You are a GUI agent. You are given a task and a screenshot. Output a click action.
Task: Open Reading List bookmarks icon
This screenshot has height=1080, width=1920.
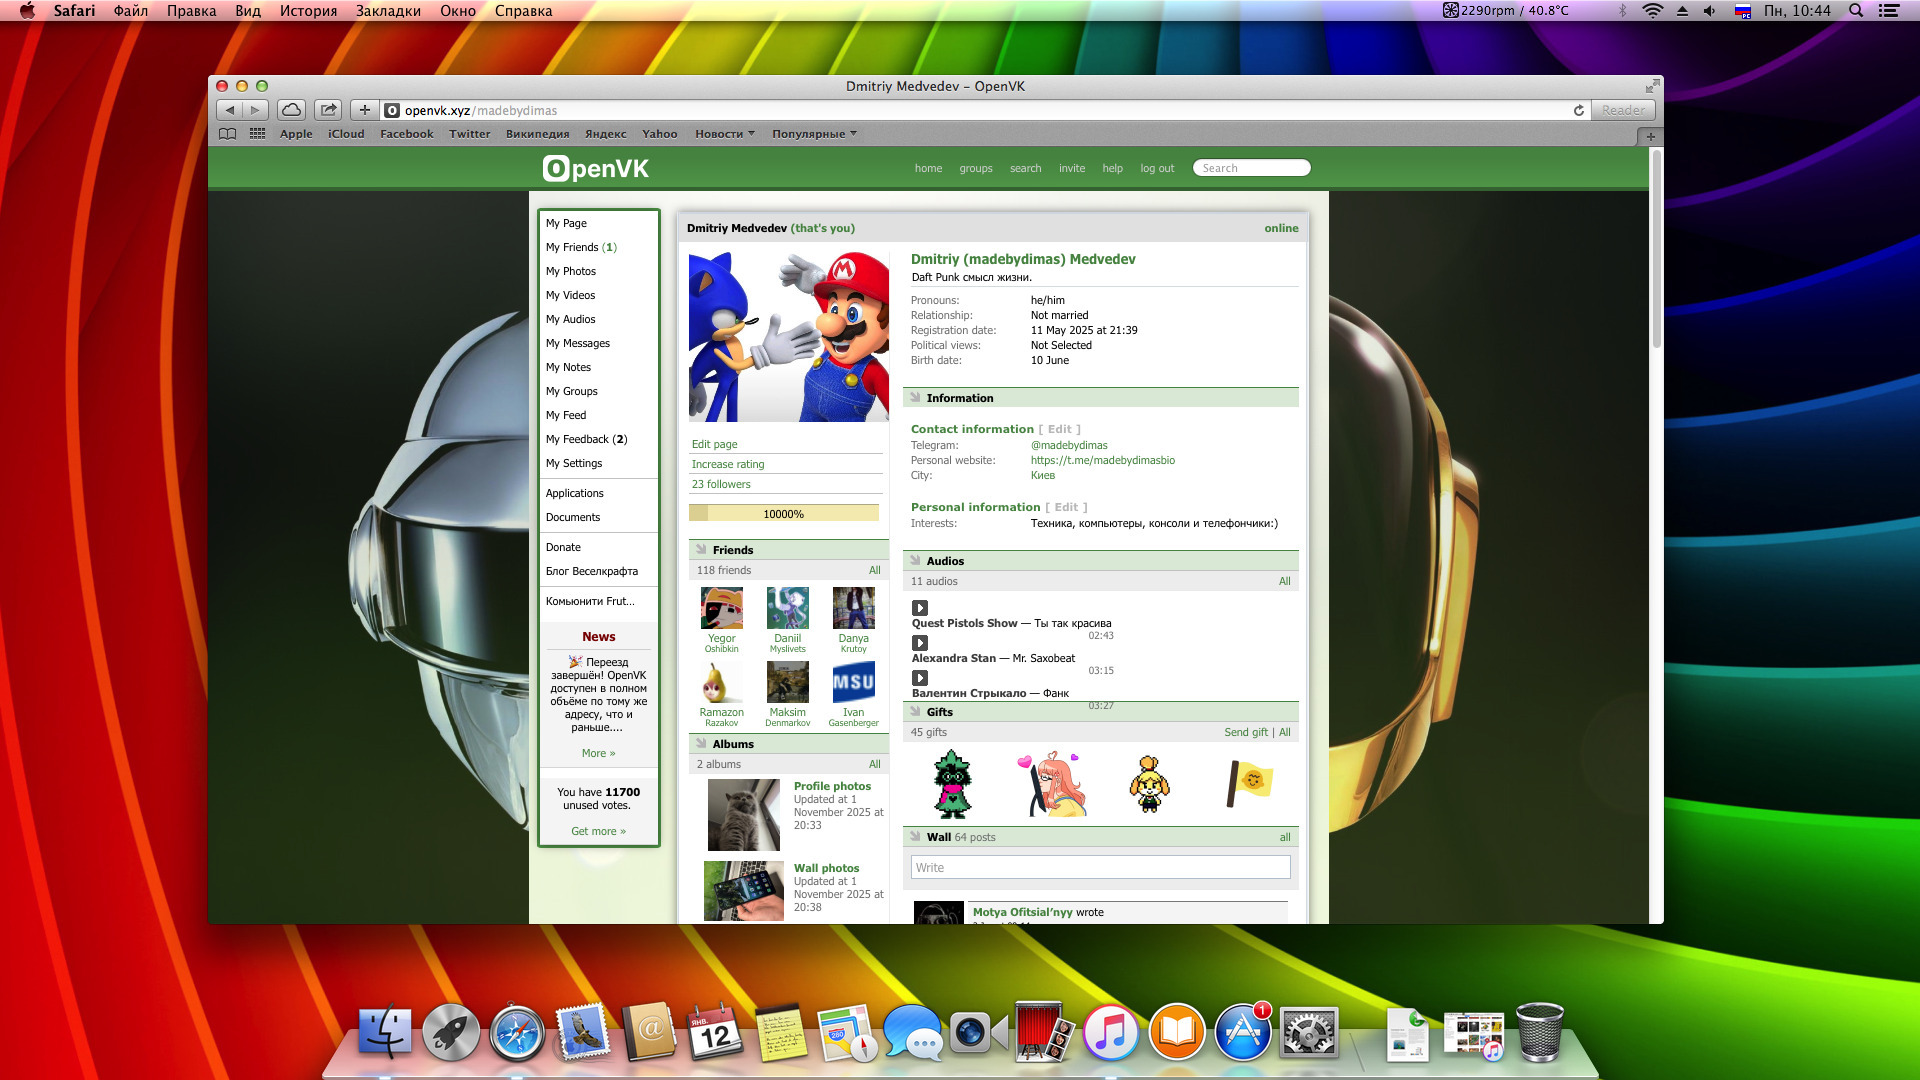228,134
